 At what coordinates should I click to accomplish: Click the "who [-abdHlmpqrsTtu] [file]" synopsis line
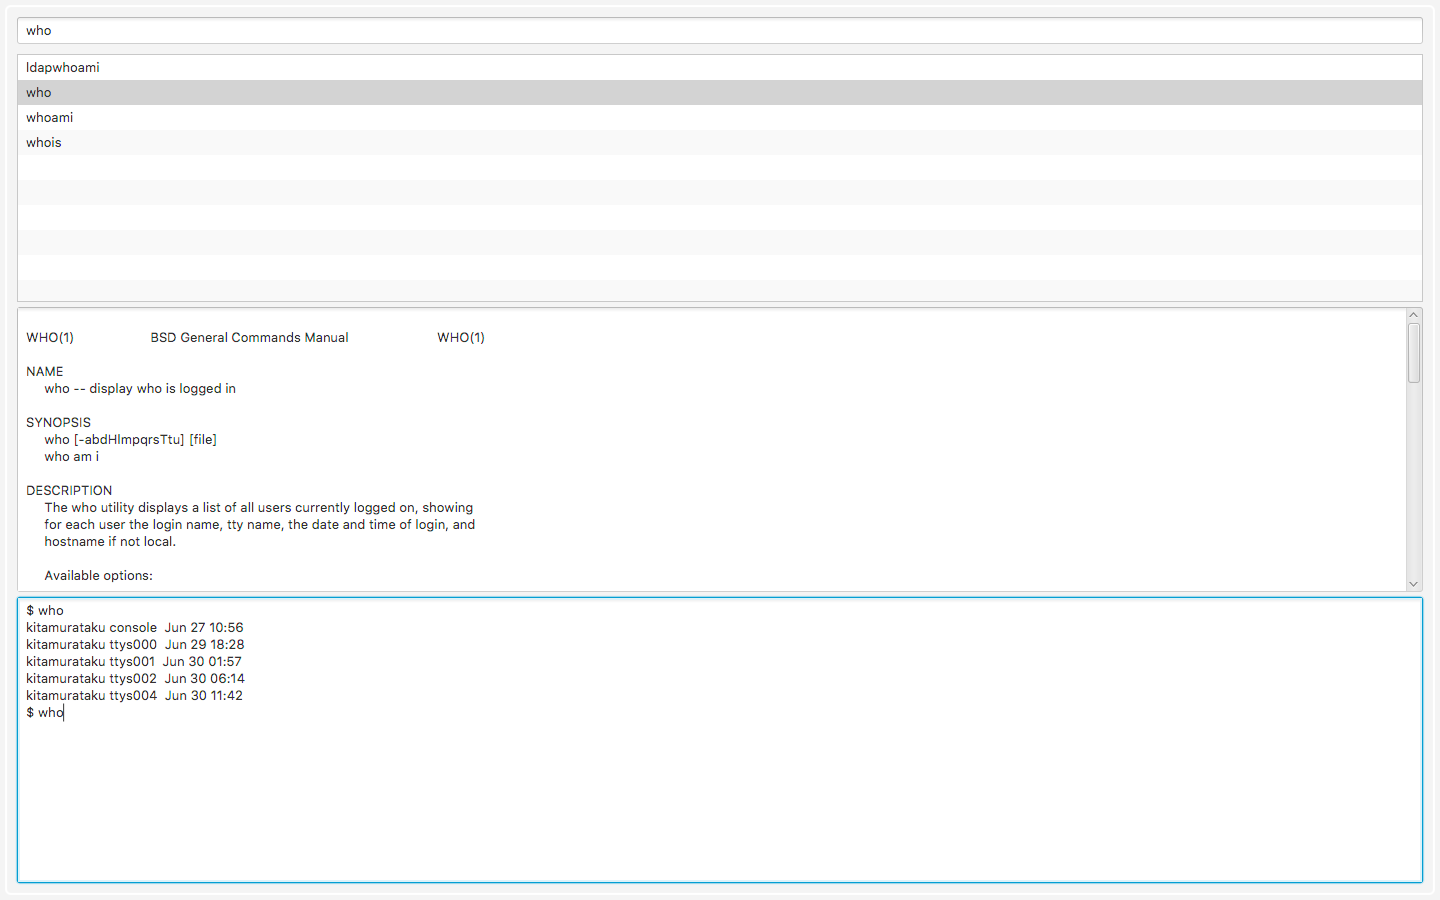tap(130, 439)
